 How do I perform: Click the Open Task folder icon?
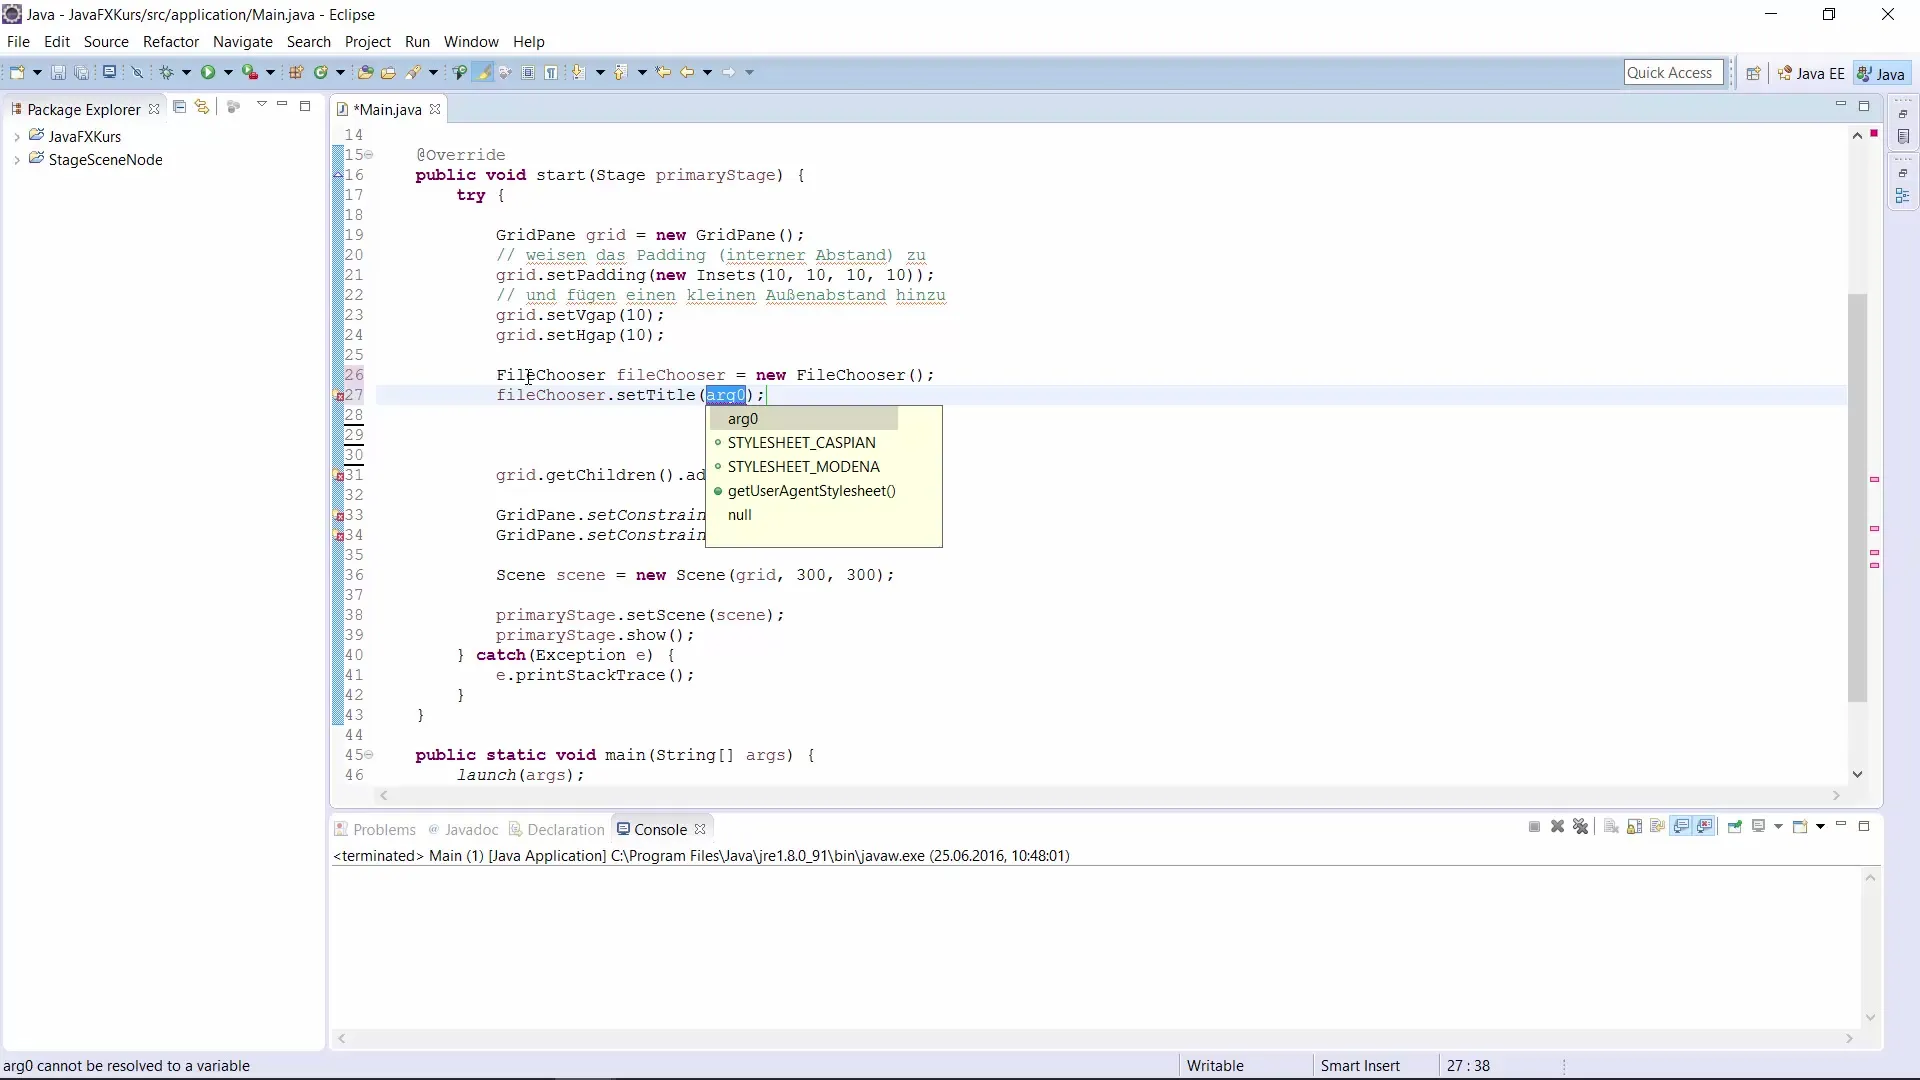(x=388, y=72)
